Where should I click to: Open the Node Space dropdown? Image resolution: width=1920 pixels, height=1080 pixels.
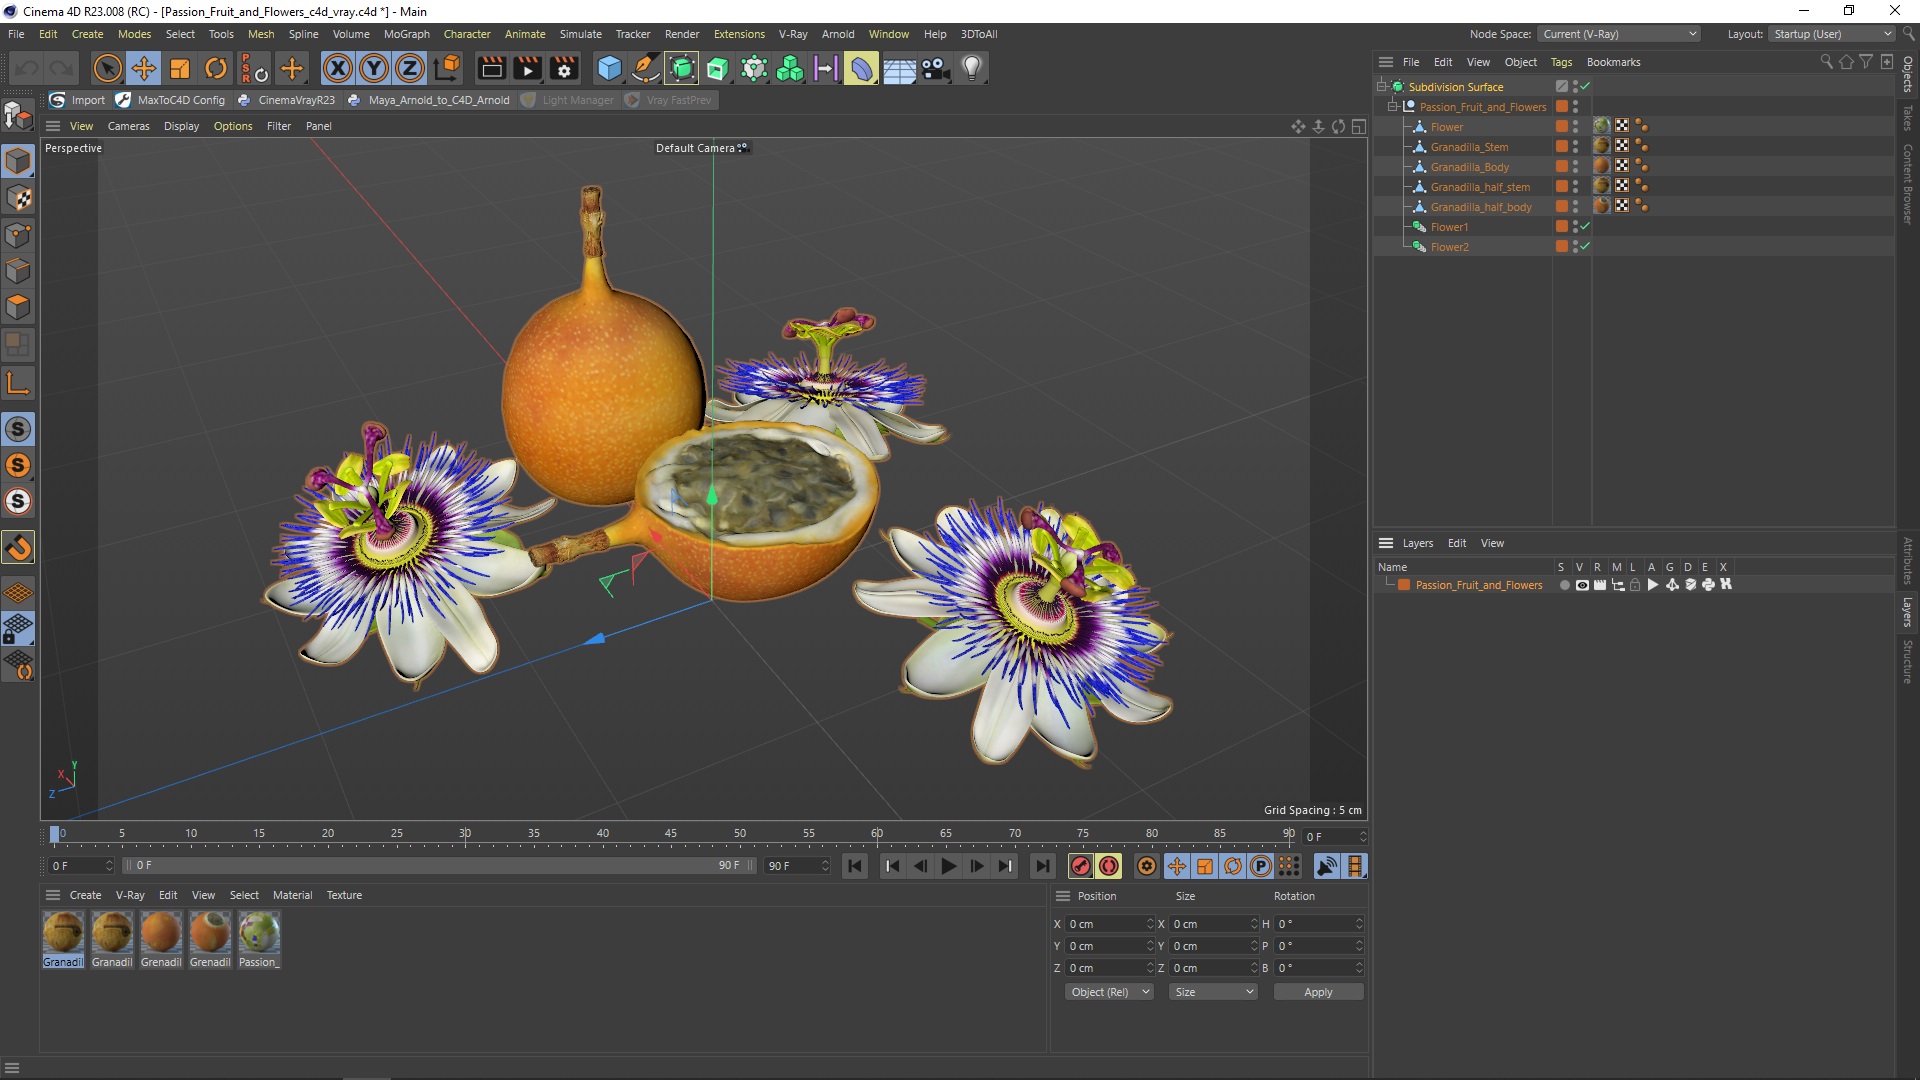[1618, 34]
